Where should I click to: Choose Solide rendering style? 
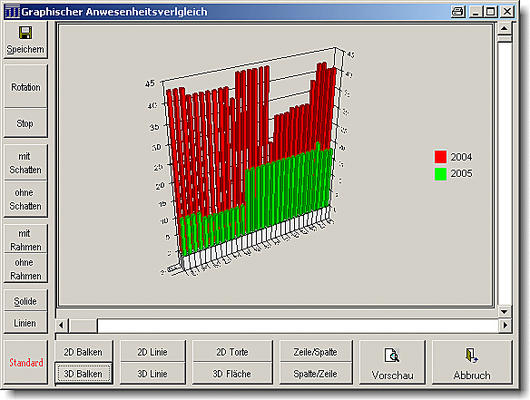pos(25,301)
